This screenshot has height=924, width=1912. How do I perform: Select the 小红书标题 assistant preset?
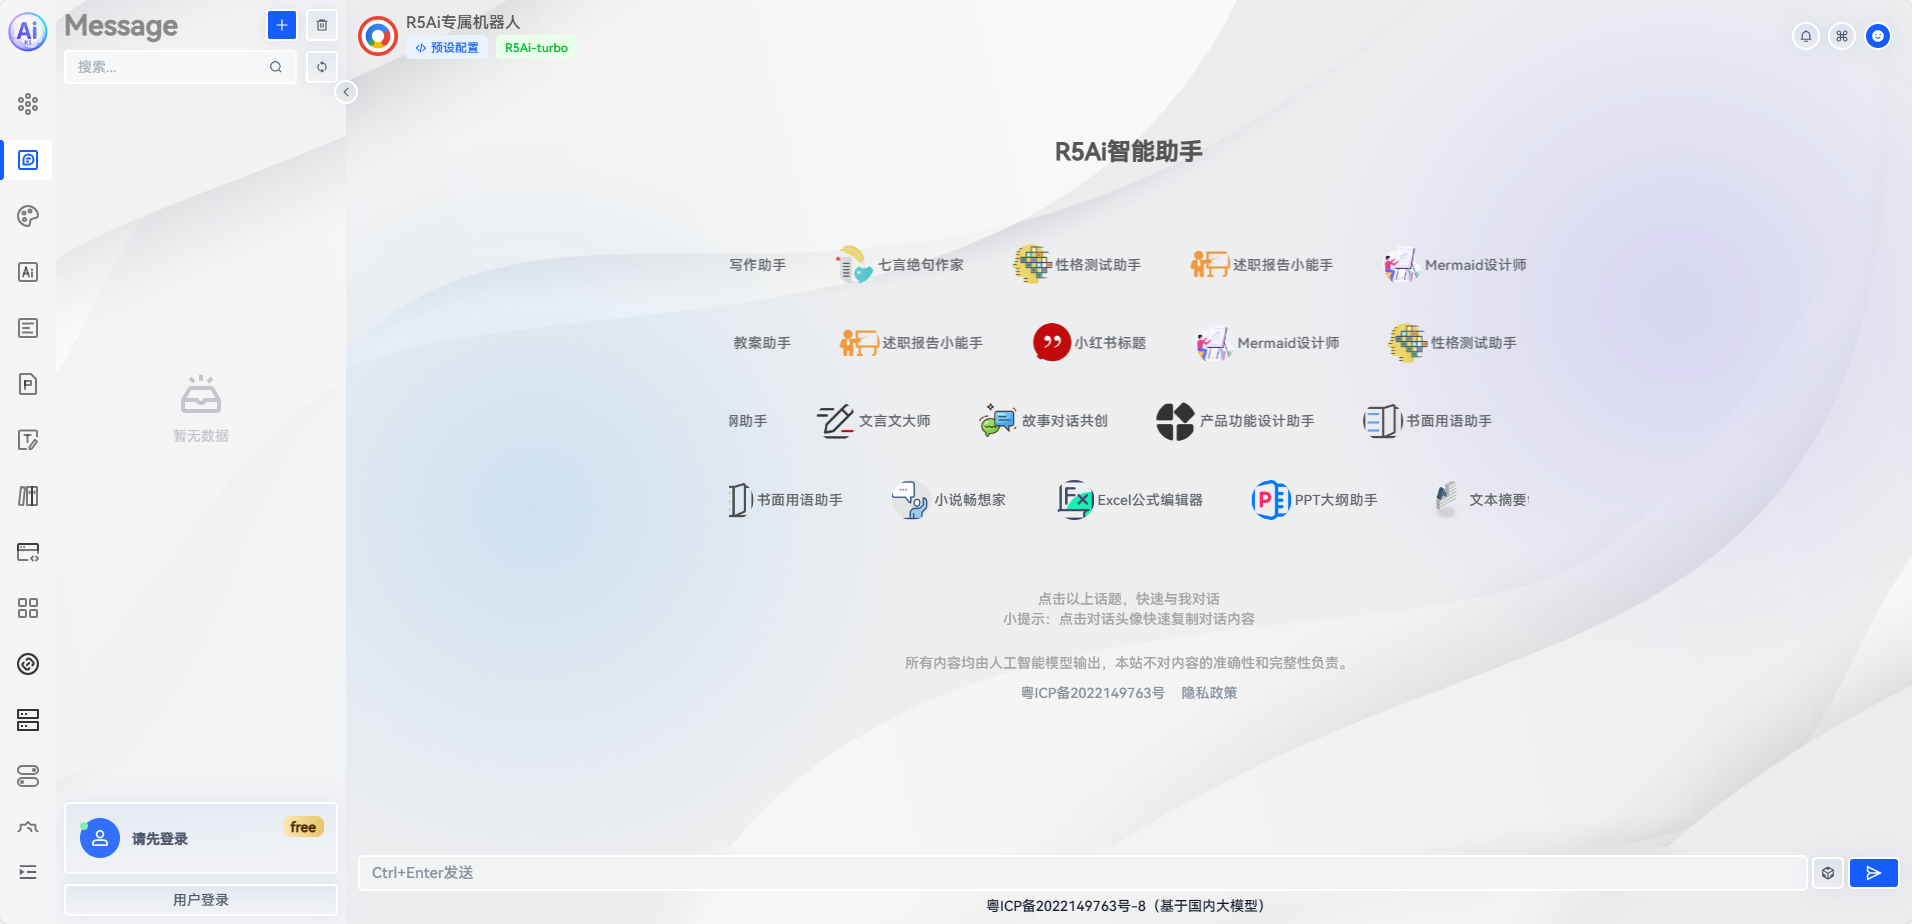pos(1090,343)
